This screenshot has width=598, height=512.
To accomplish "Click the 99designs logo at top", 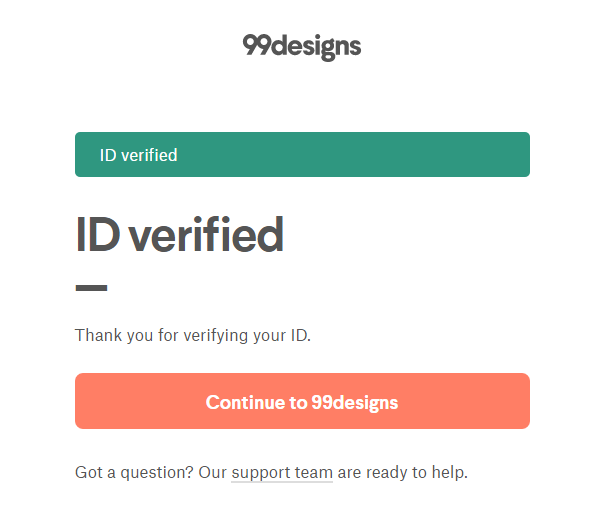I will (x=302, y=47).
